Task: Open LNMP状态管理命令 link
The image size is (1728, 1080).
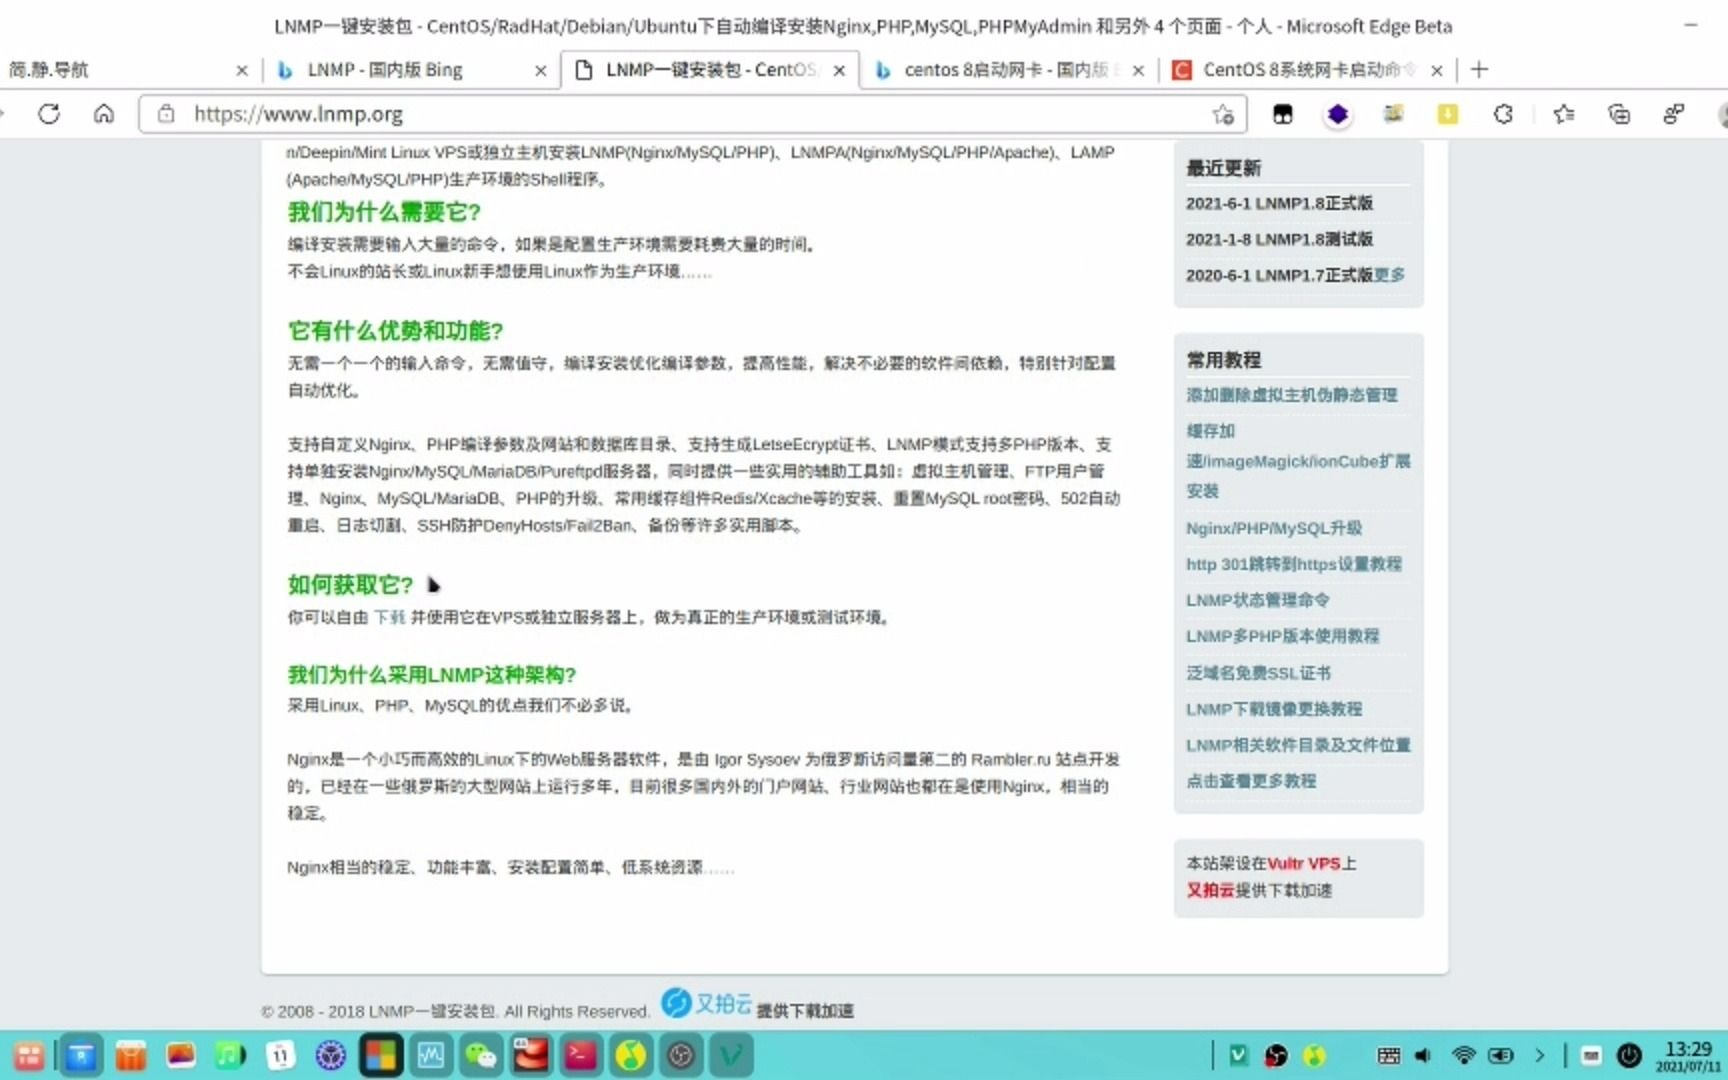Action: click(1257, 600)
